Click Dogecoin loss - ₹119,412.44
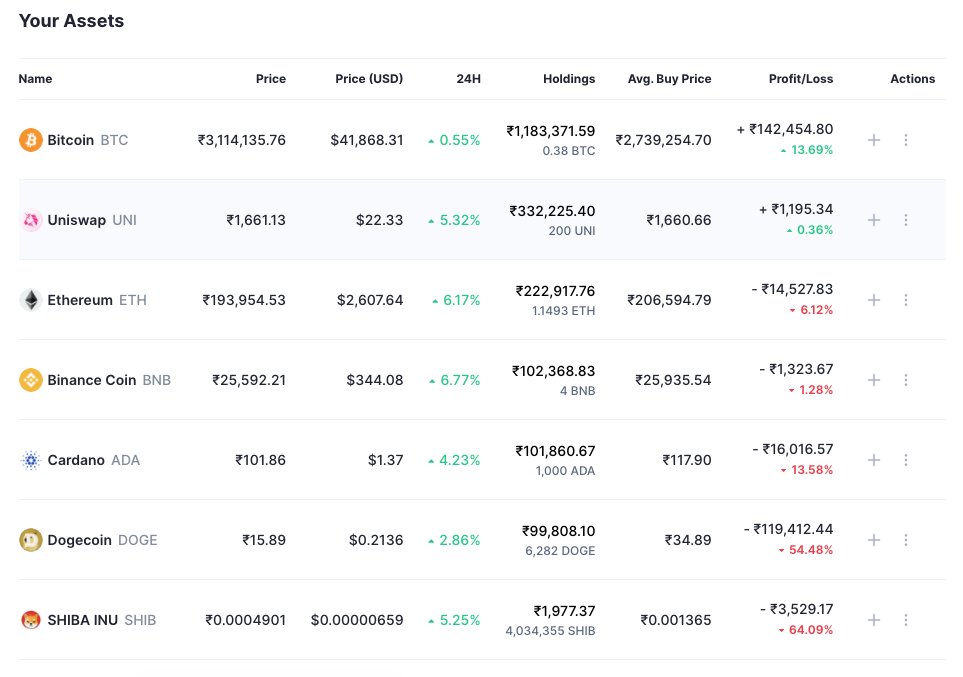 [789, 529]
